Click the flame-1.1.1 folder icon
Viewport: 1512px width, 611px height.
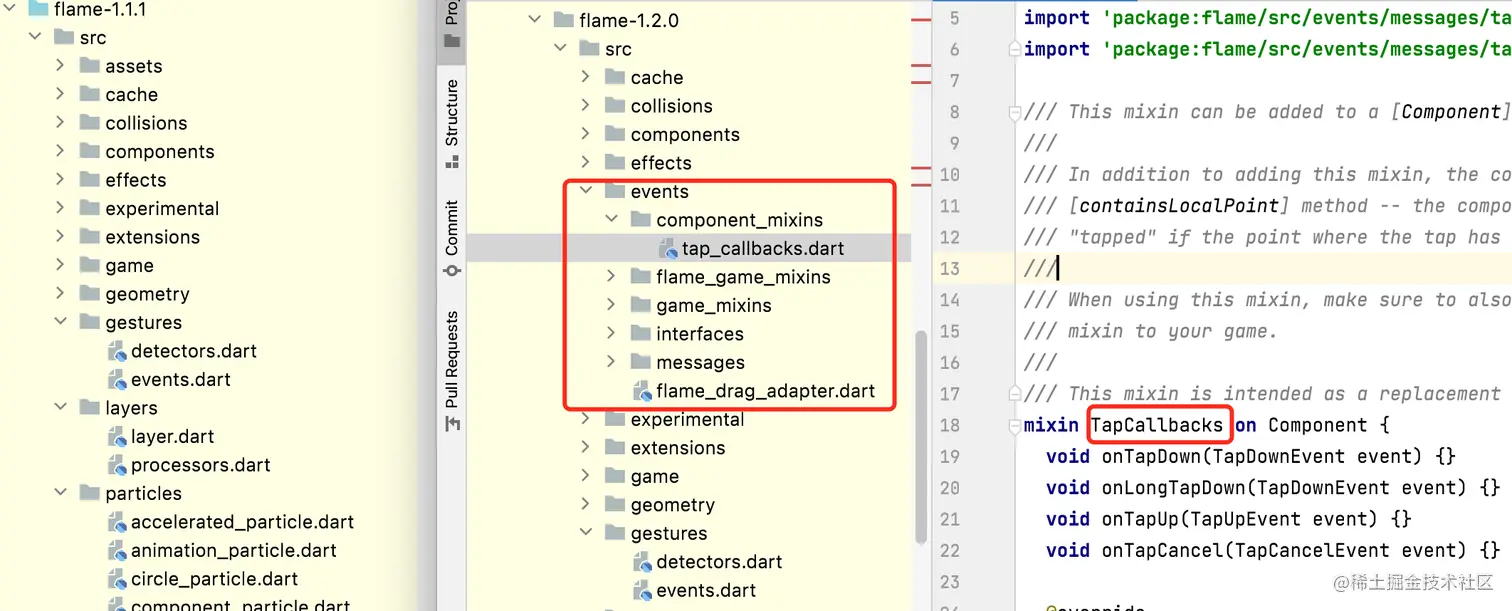pyautogui.click(x=38, y=9)
